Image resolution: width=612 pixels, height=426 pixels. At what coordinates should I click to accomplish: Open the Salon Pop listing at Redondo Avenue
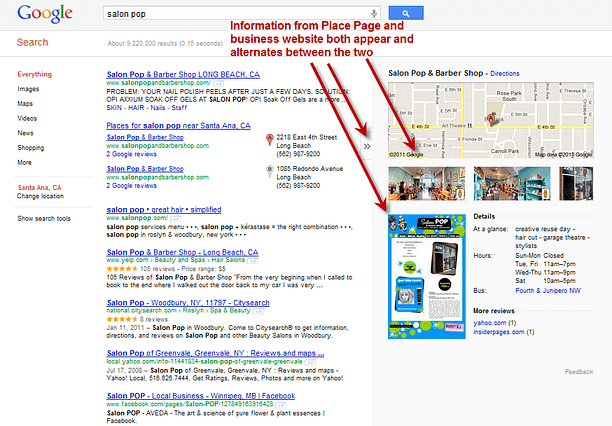[x=145, y=169]
